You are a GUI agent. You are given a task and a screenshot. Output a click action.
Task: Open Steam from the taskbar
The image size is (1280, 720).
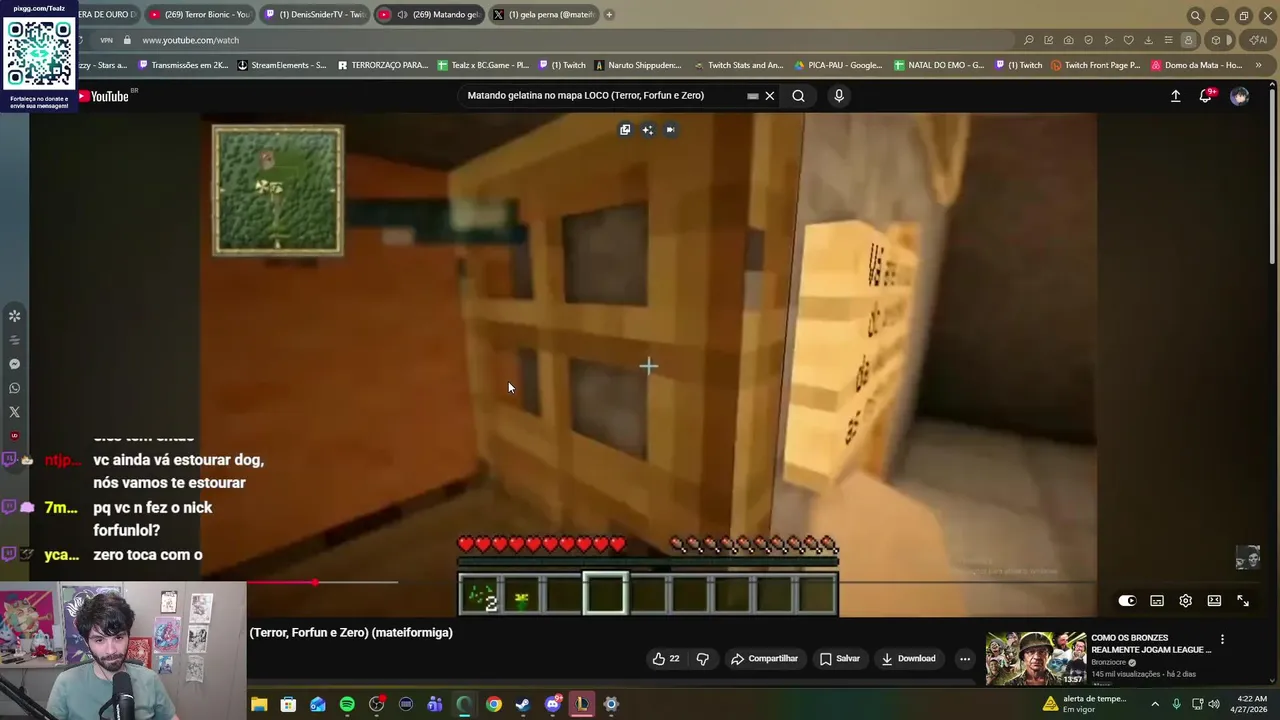(523, 704)
